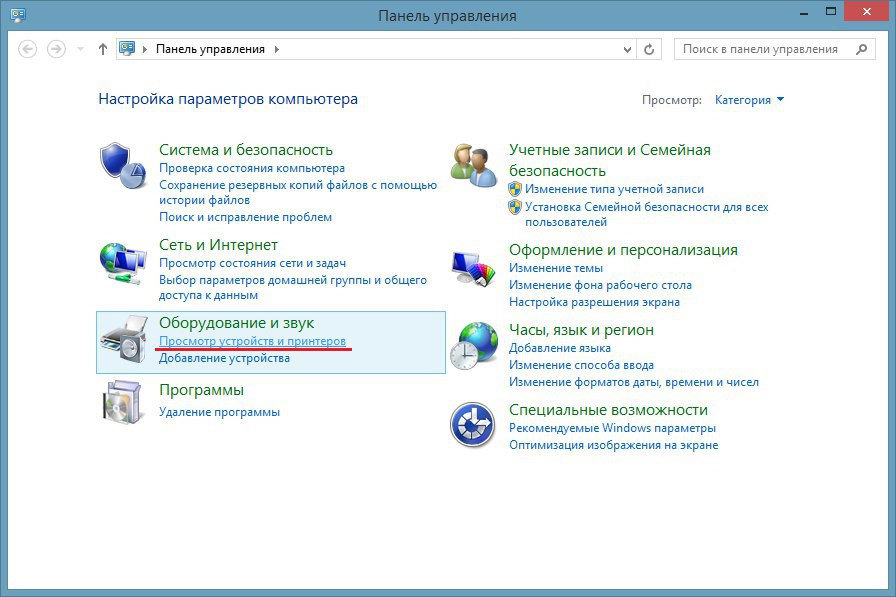Minimize the Панель управления window
This screenshot has height=597, width=896.
(x=804, y=13)
